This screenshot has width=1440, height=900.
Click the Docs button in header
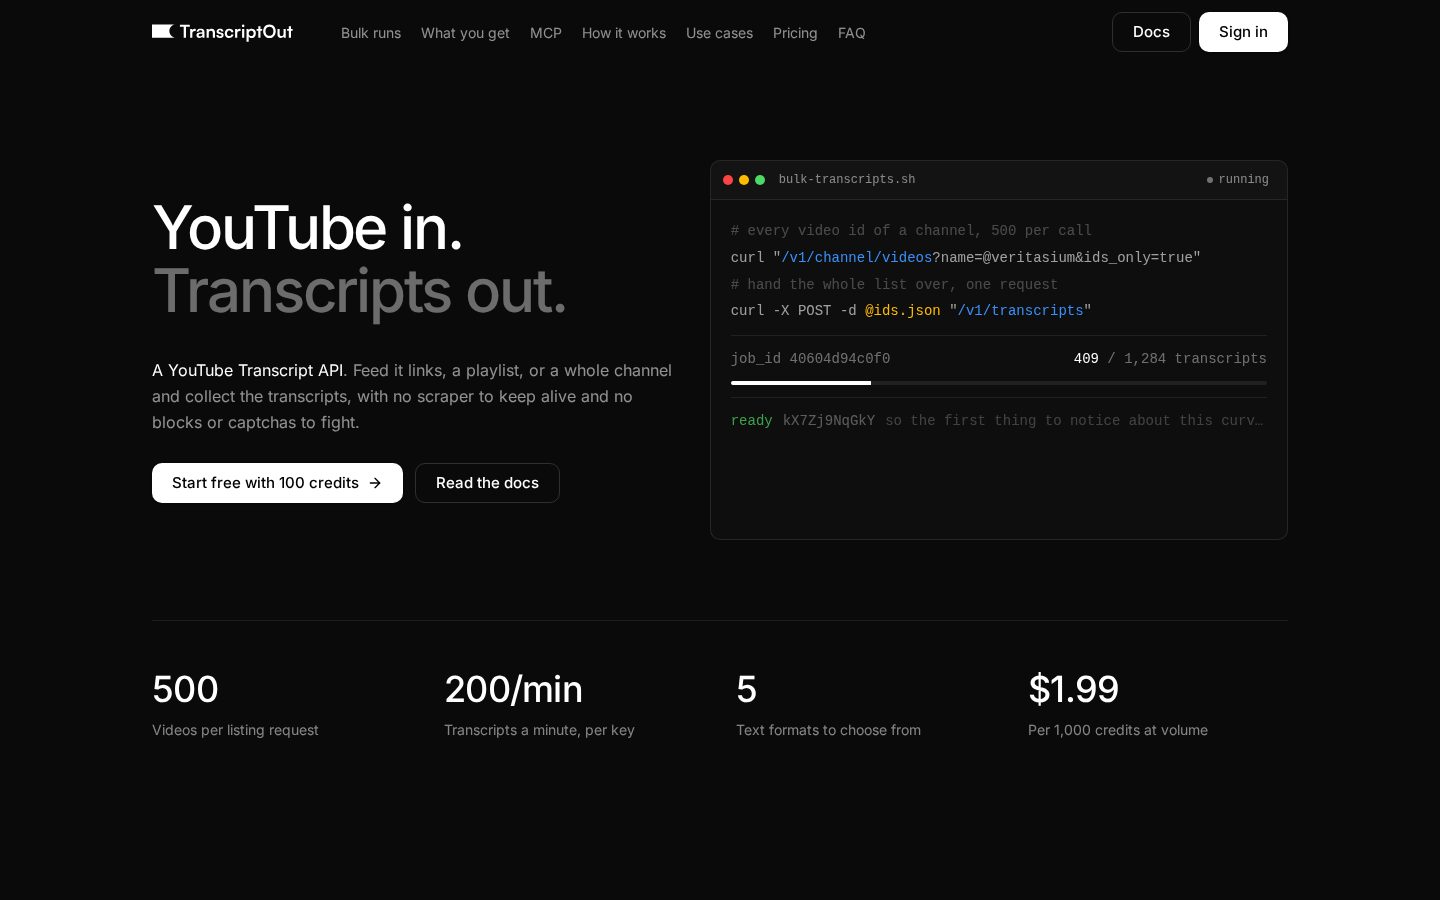[1151, 32]
